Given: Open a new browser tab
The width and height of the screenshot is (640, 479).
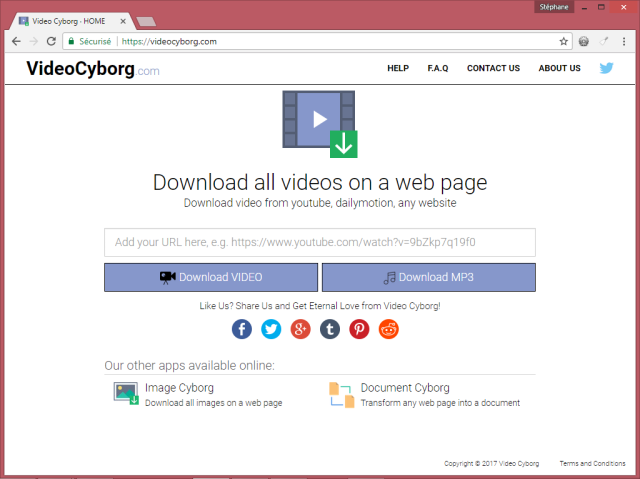Looking at the screenshot, I should tap(146, 22).
